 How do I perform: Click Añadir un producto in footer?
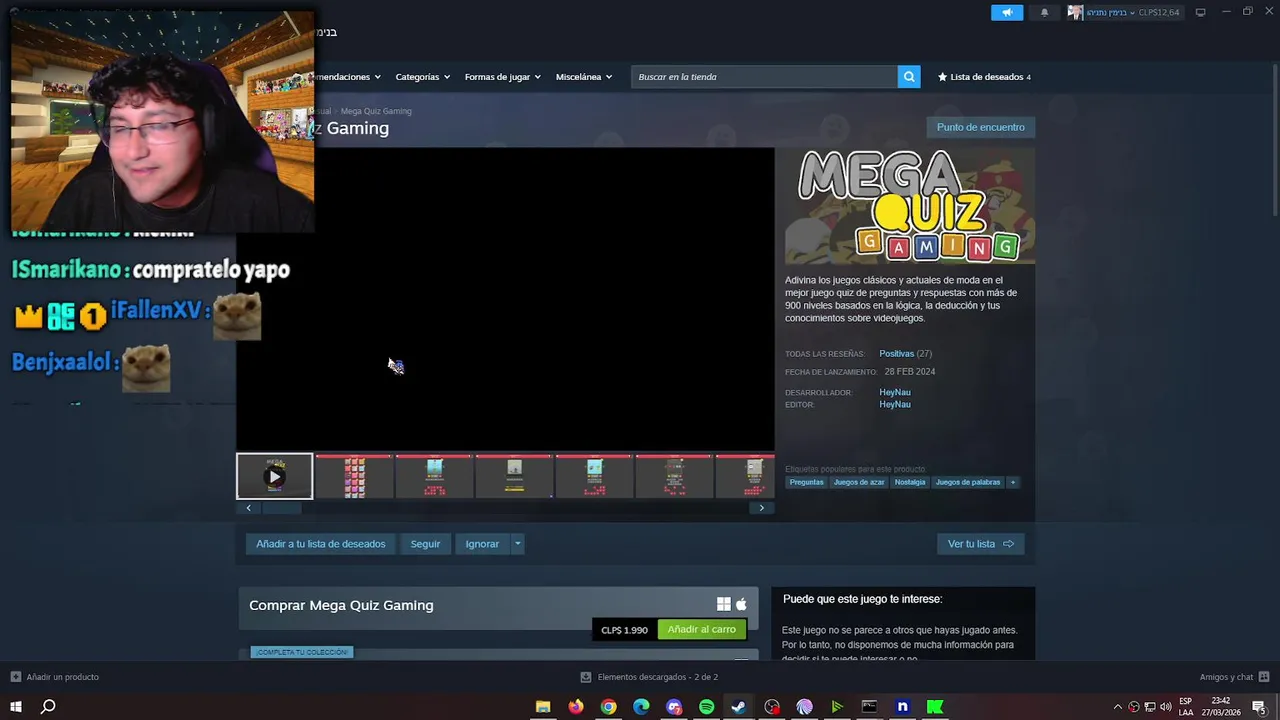(x=55, y=677)
